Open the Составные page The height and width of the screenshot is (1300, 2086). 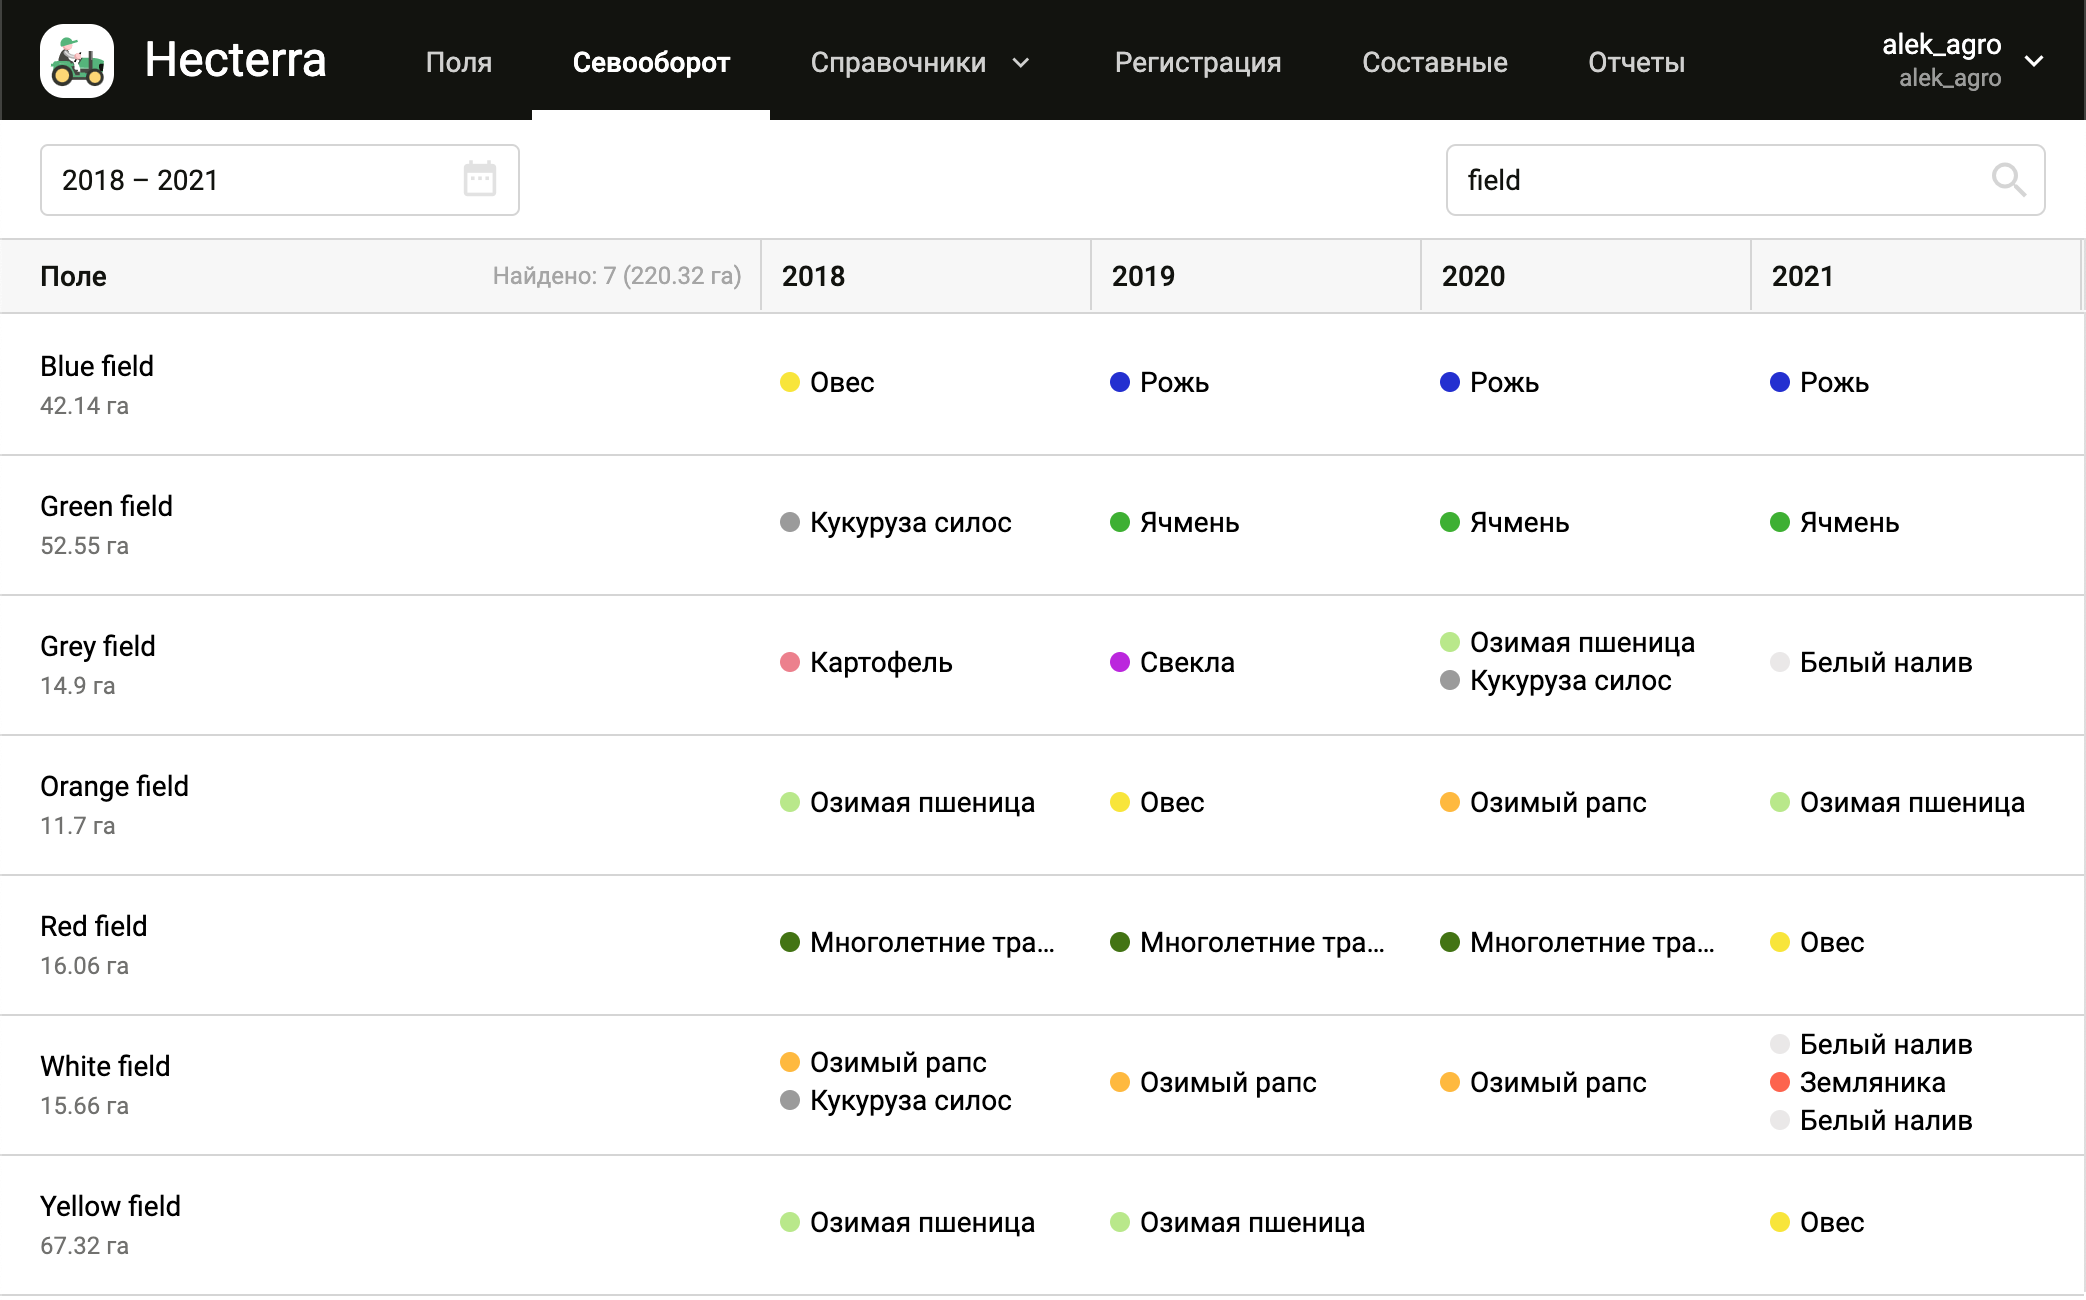point(1434,62)
